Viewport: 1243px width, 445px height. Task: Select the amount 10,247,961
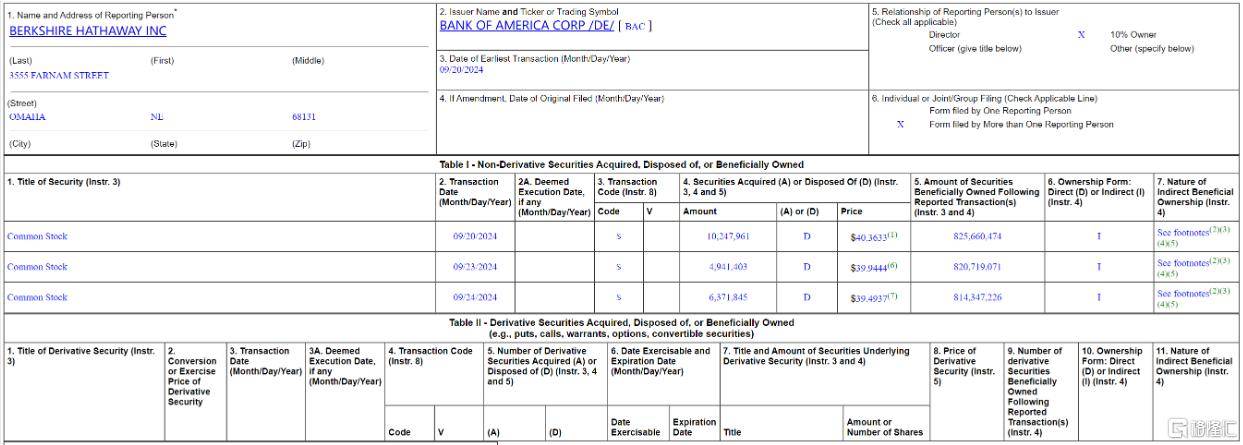[727, 237]
